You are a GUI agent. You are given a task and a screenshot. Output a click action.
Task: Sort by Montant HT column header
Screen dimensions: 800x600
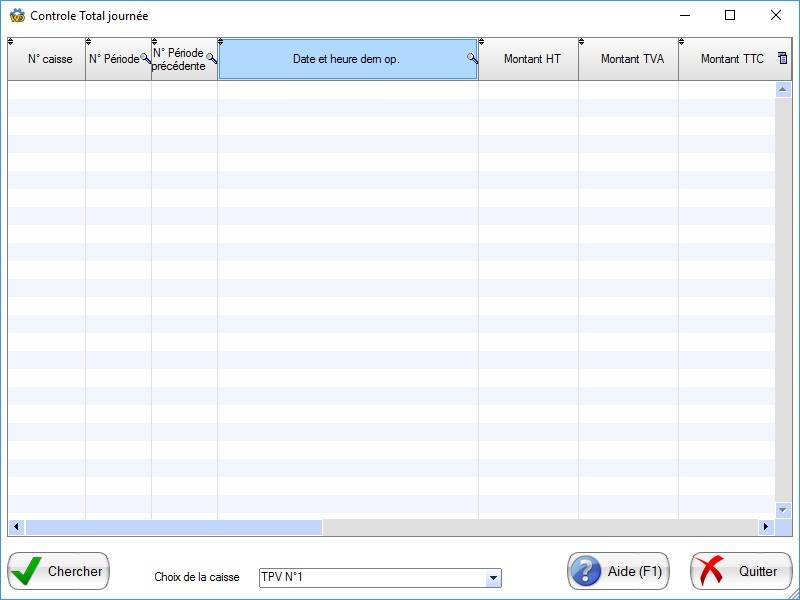(x=531, y=59)
